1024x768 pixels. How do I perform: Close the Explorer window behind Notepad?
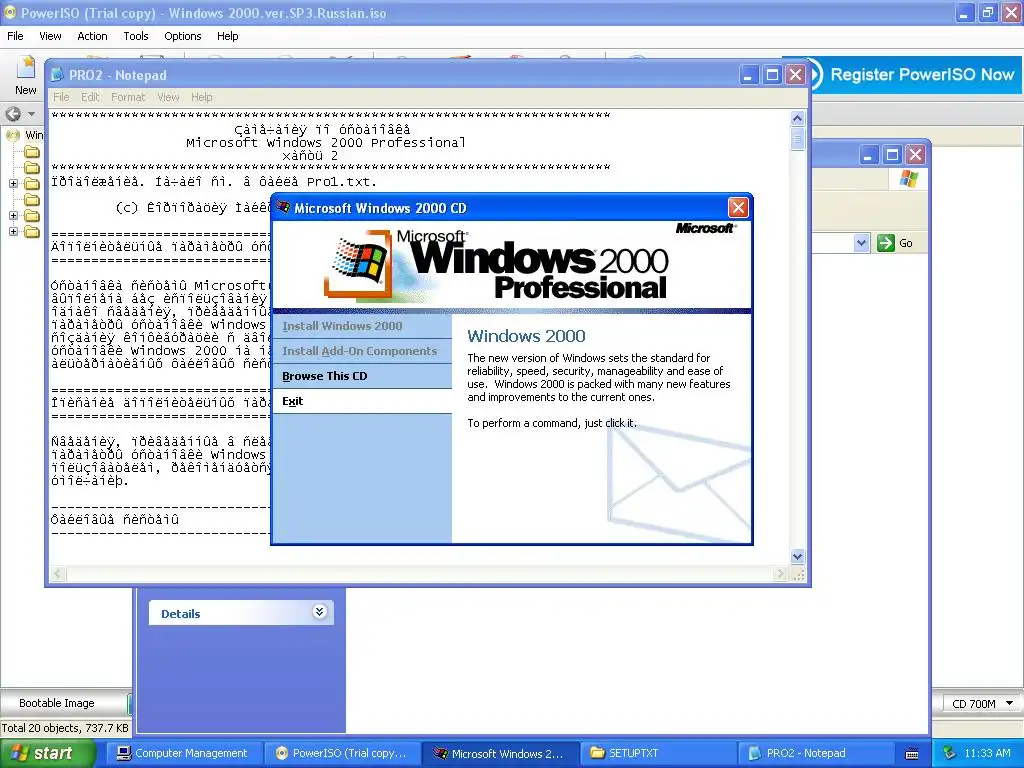tap(916, 155)
